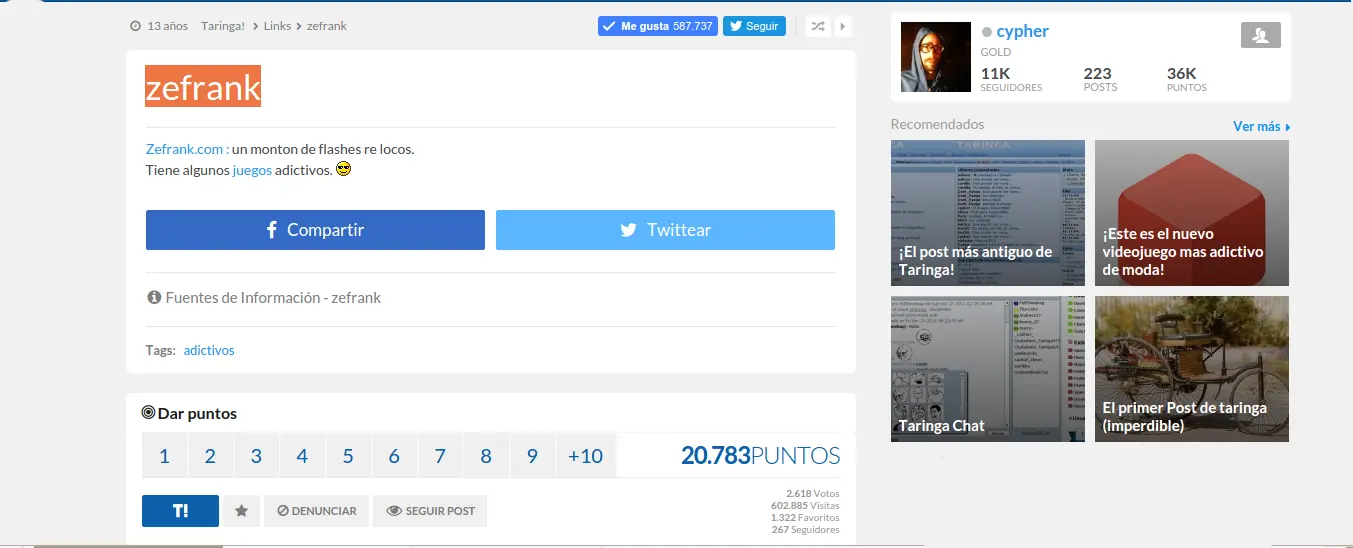Open 'El post más antiguo de Taringa!' thumbnail
The width and height of the screenshot is (1353, 548).
pyautogui.click(x=988, y=213)
